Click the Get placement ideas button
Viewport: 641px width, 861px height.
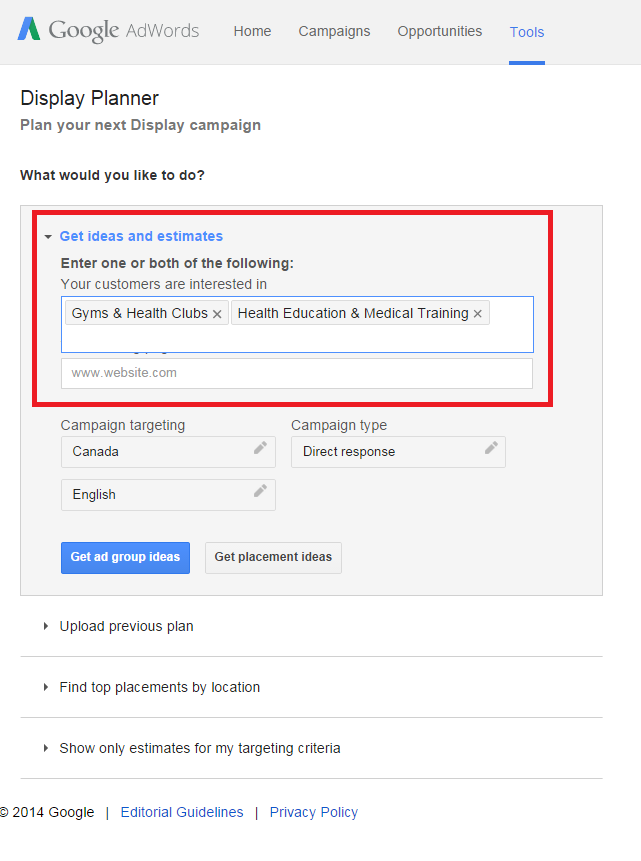tap(273, 558)
